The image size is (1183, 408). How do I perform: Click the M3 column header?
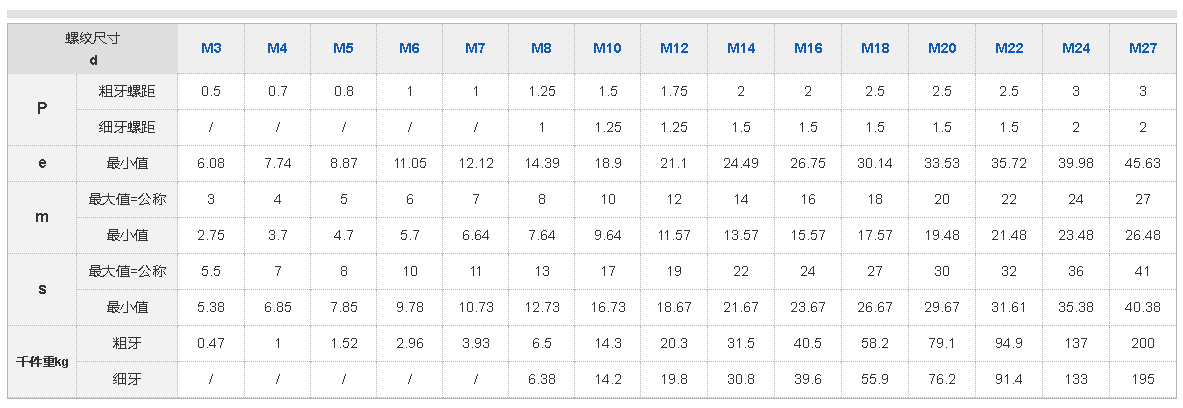click(x=211, y=48)
